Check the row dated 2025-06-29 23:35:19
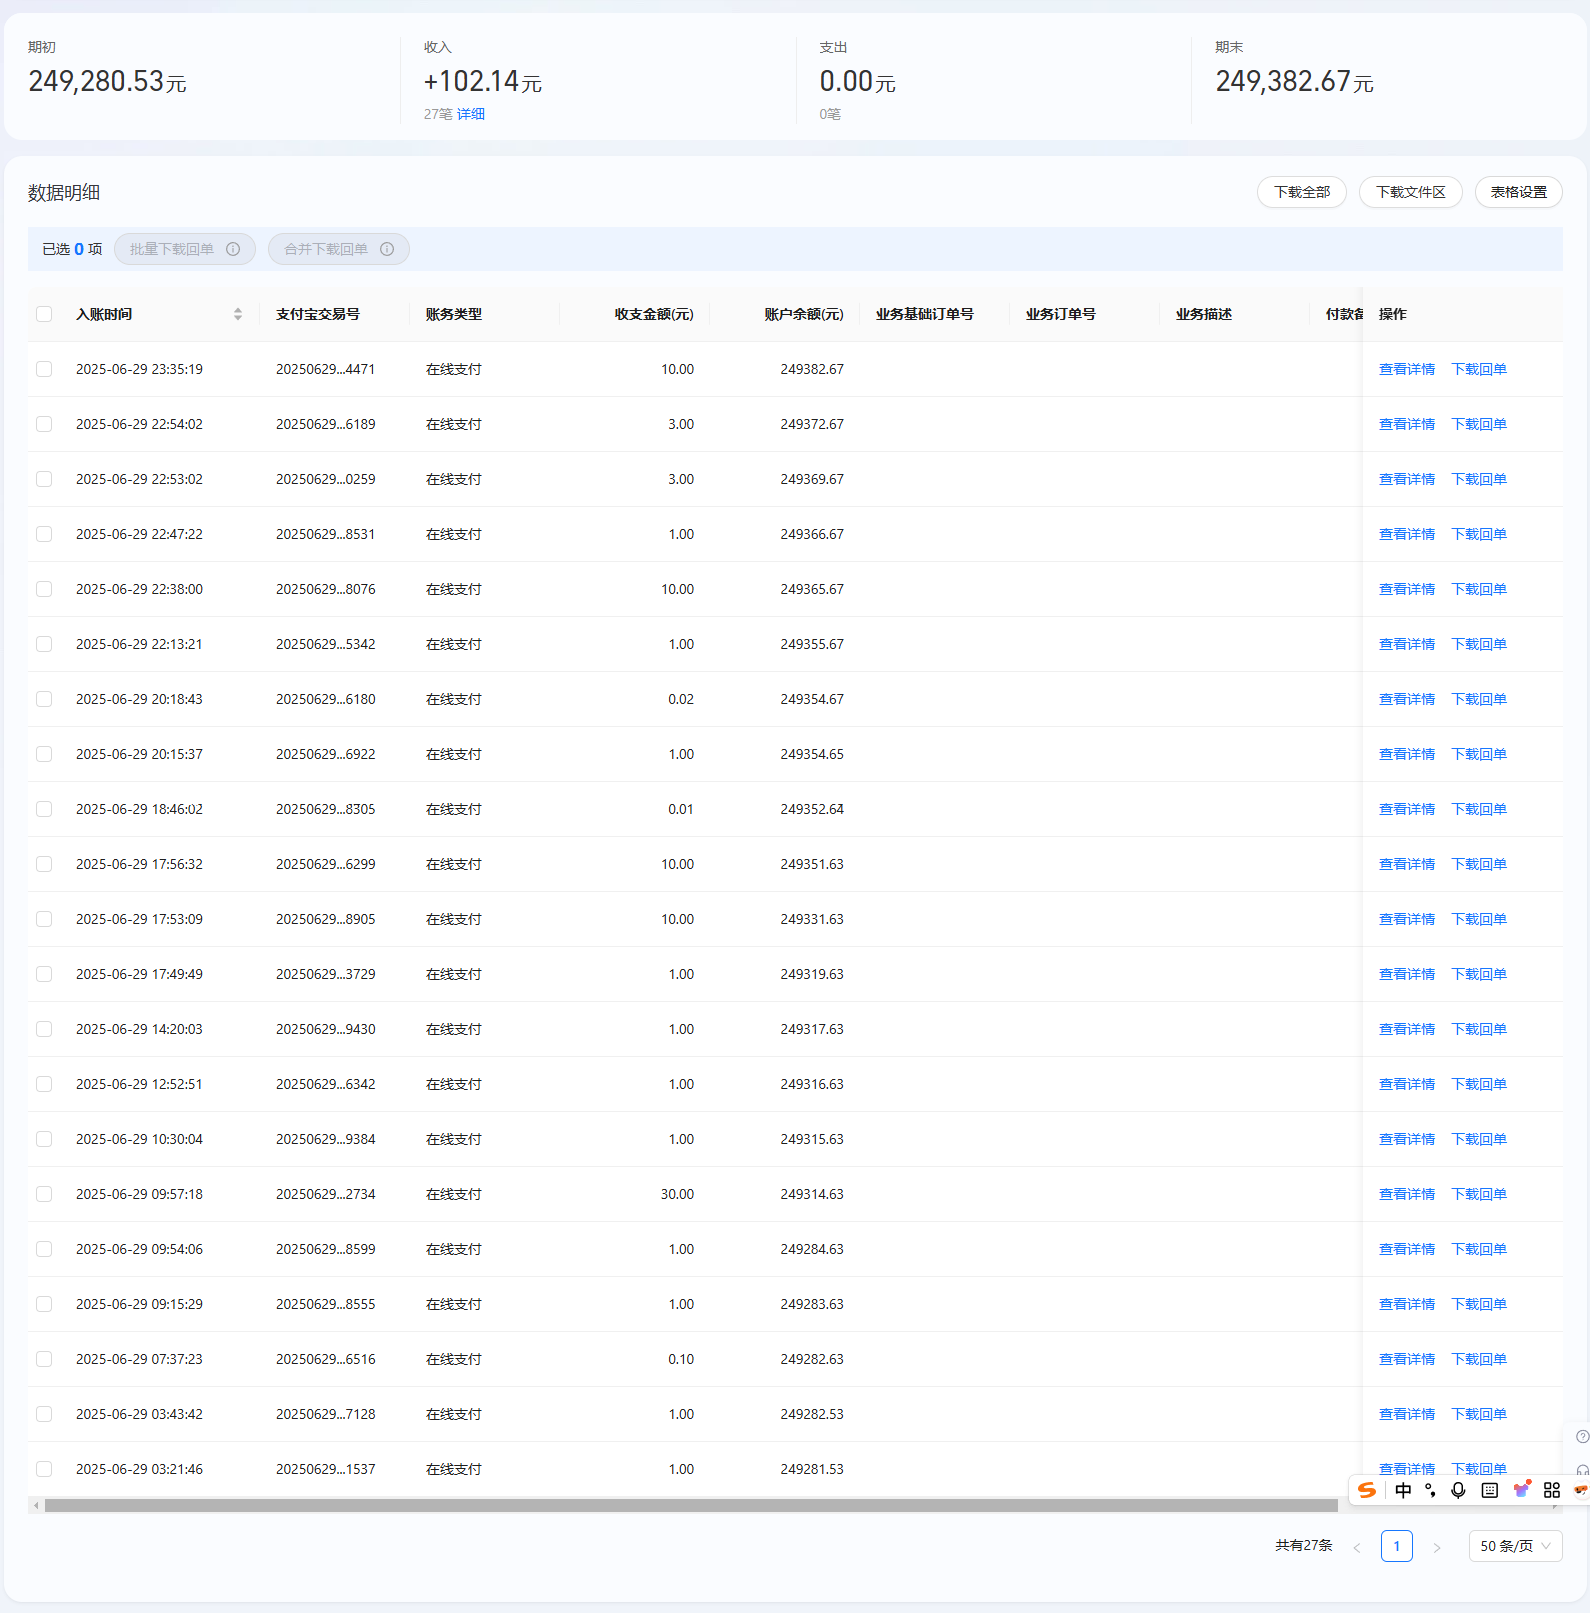This screenshot has height=1613, width=1590. [x=44, y=369]
